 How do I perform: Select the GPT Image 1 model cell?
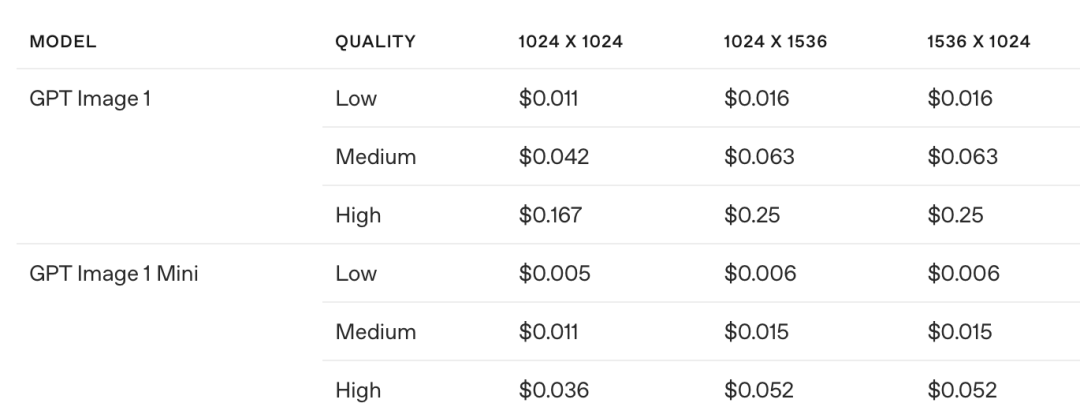[90, 99]
